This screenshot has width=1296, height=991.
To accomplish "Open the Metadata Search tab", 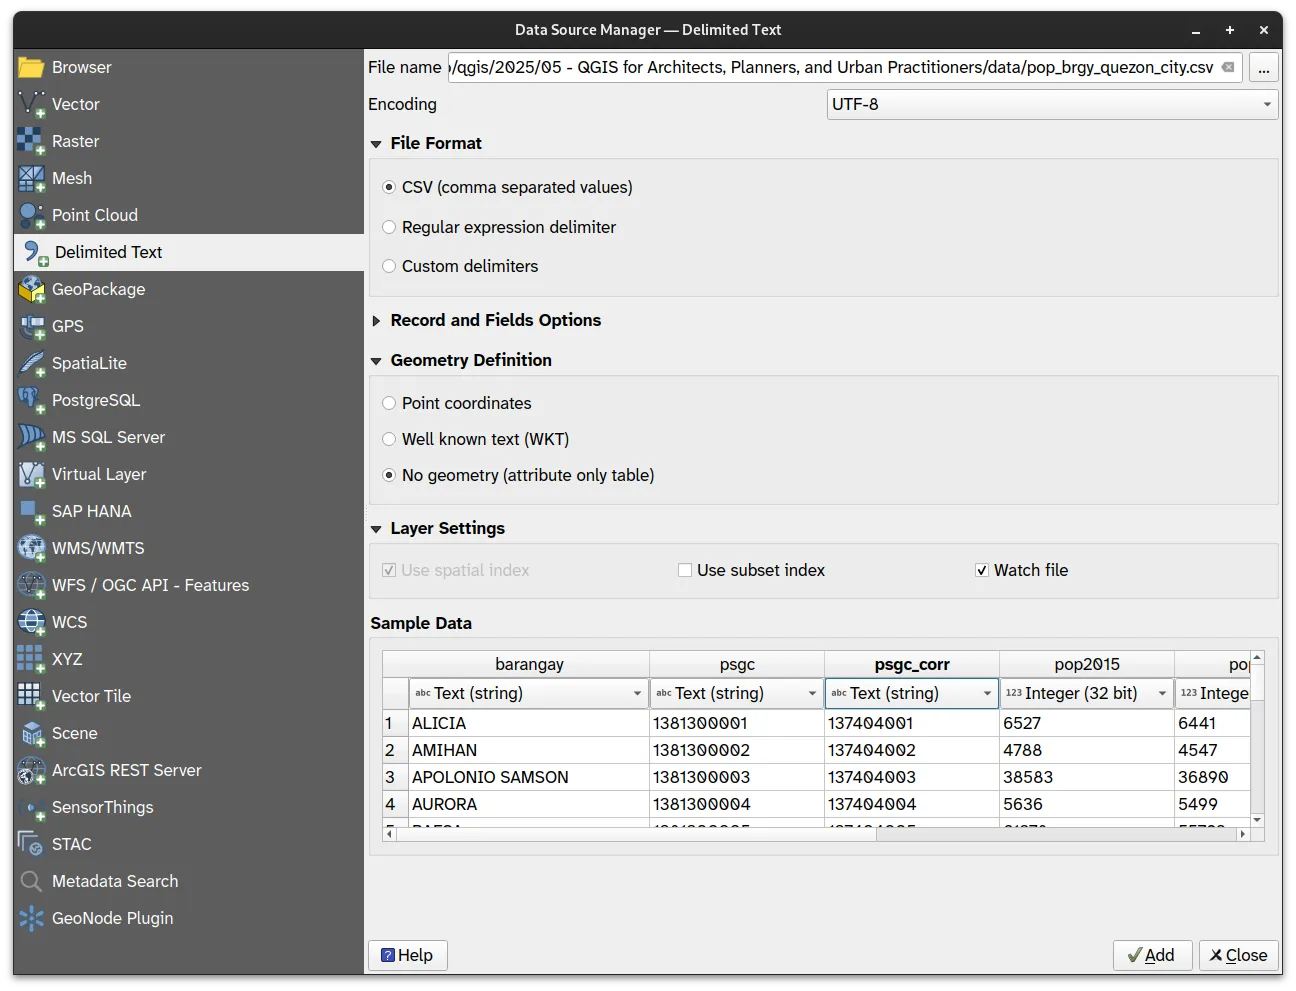I will 115,881.
